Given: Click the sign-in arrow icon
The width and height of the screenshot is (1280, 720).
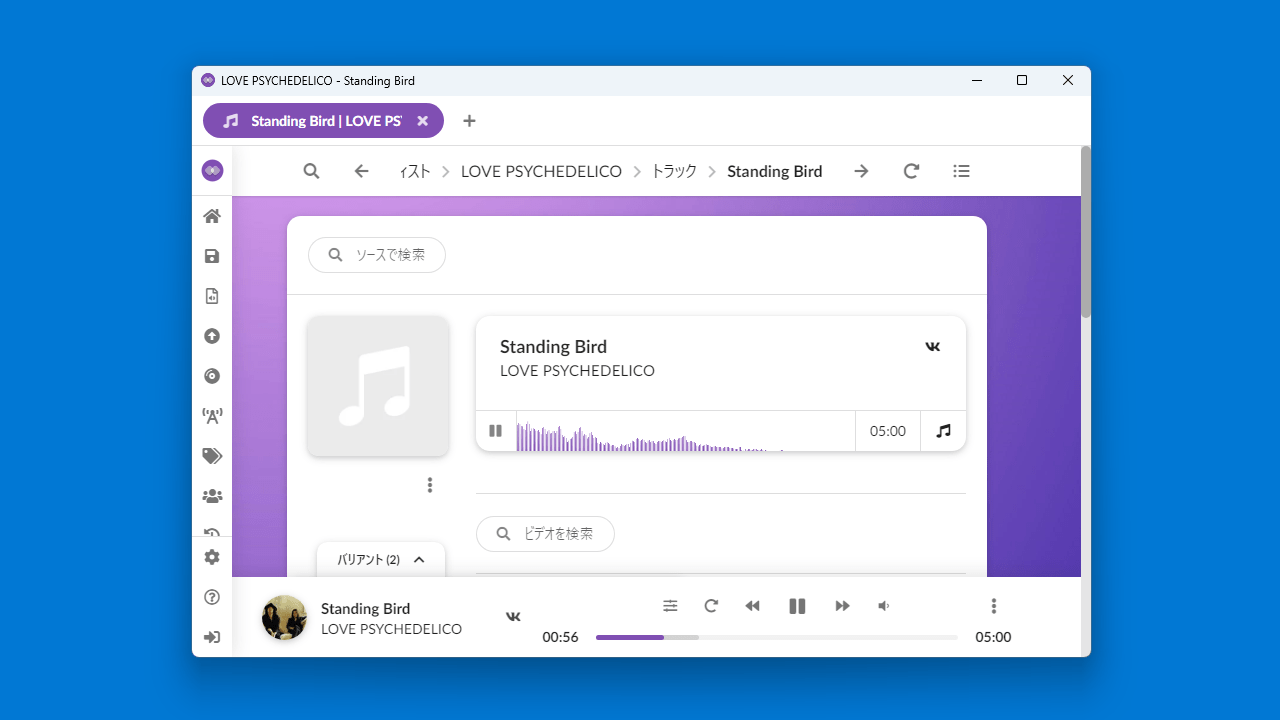Looking at the screenshot, I should click(212, 637).
